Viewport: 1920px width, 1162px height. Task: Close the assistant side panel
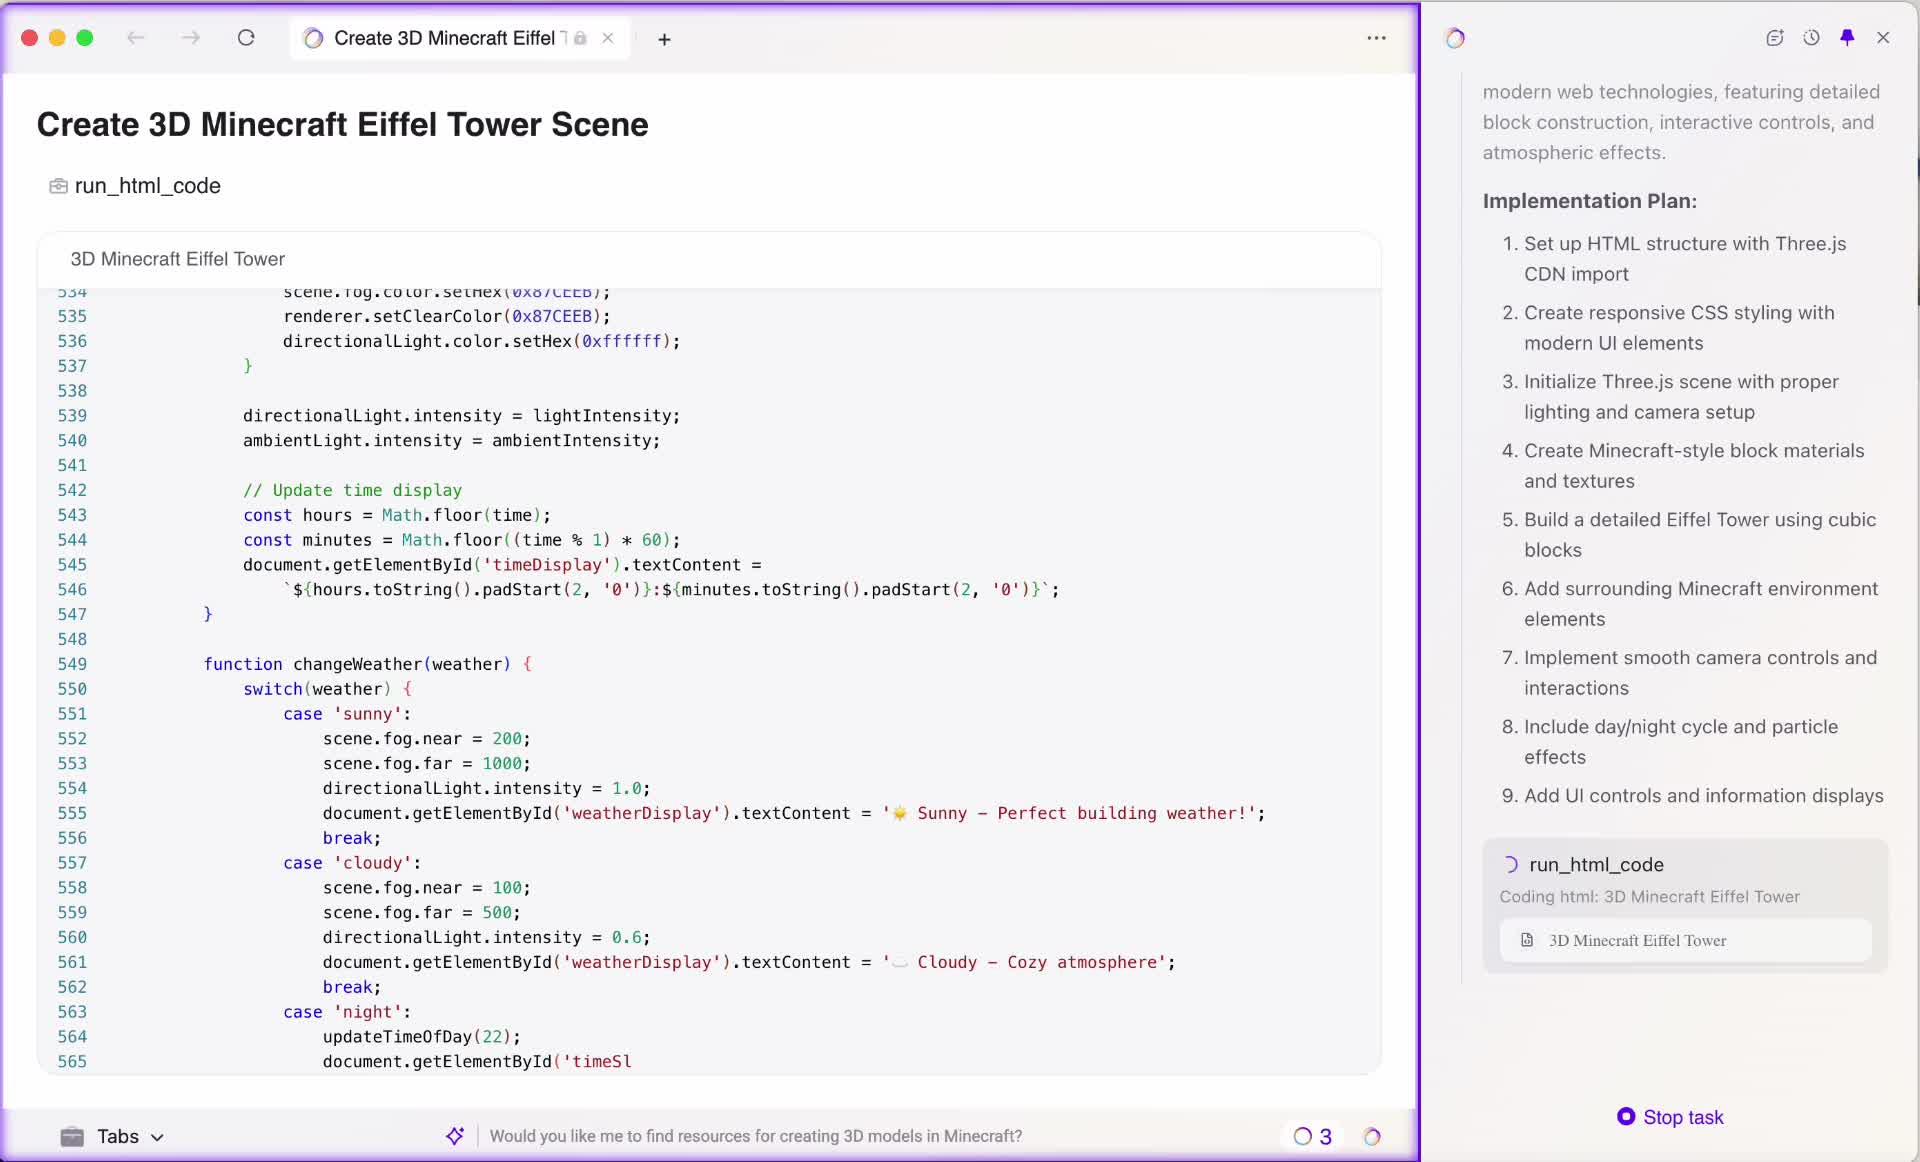click(x=1883, y=38)
